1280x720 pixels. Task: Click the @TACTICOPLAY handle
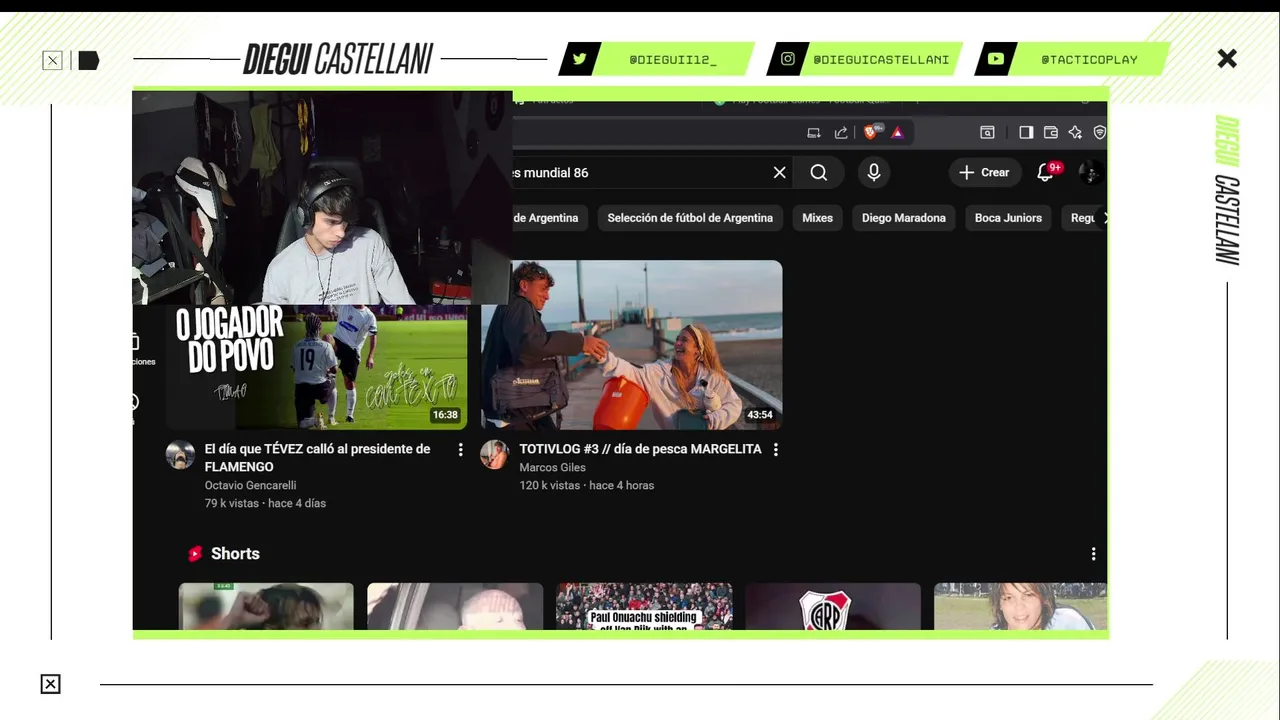[x=1089, y=59]
